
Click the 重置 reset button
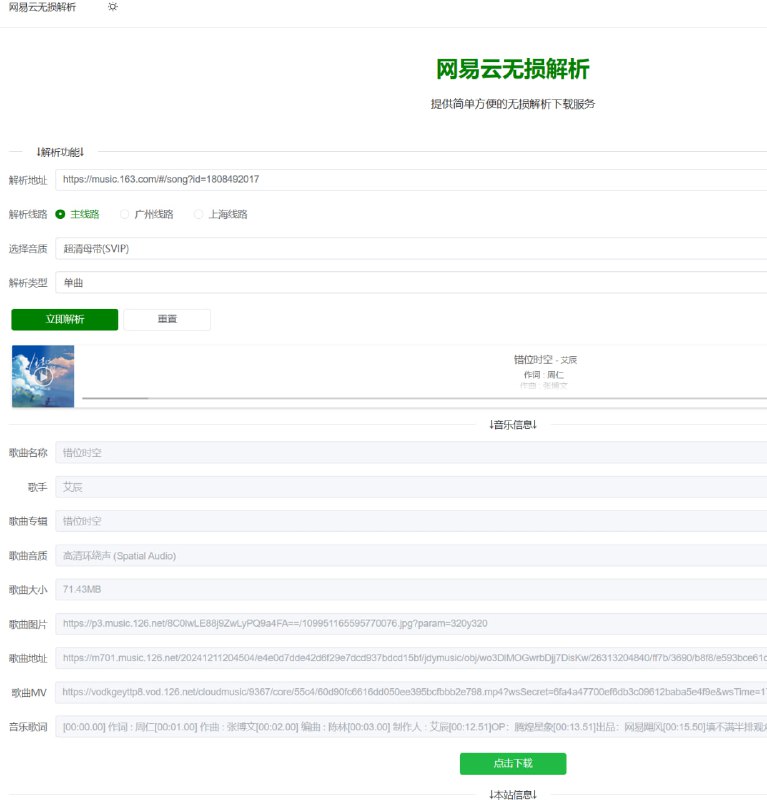[167, 319]
